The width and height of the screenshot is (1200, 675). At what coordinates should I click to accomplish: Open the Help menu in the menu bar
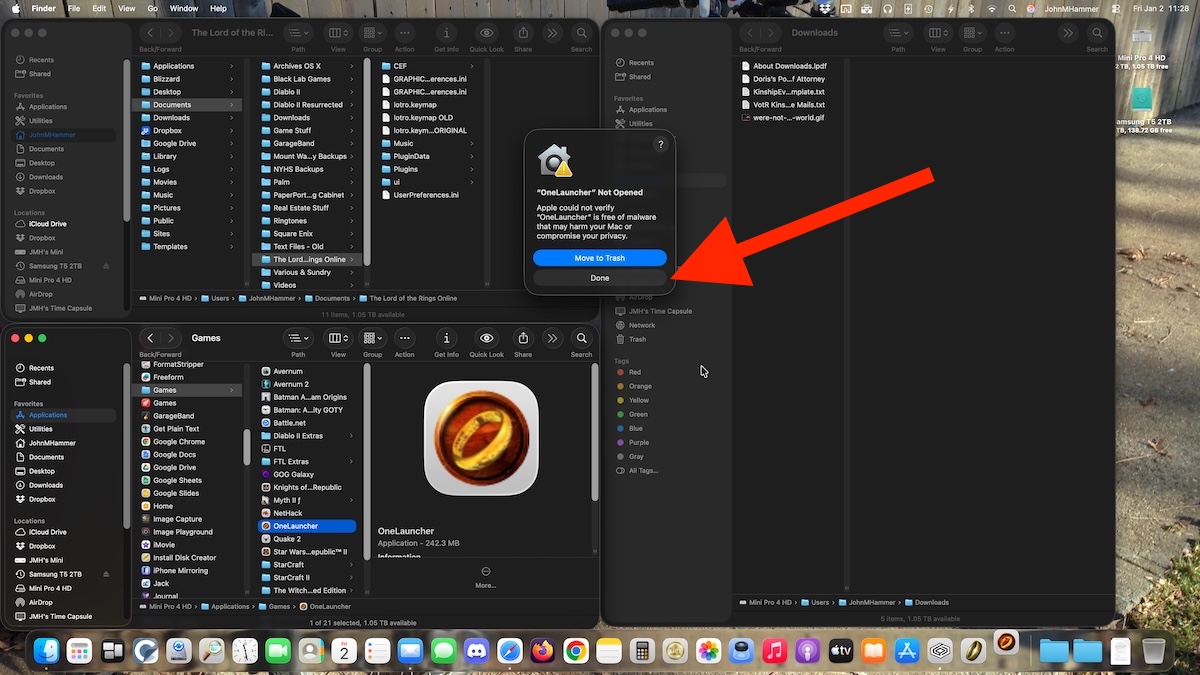[218, 8]
